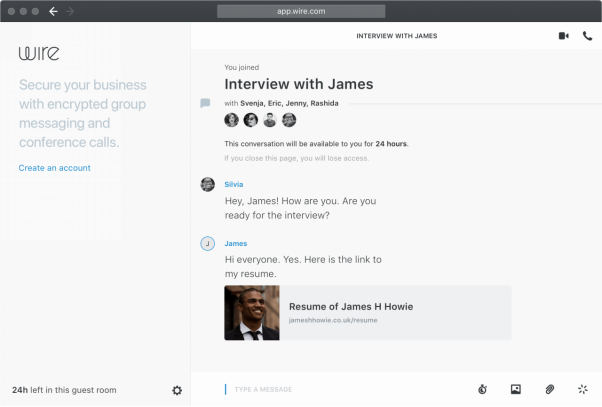Start a video call

tap(564, 36)
